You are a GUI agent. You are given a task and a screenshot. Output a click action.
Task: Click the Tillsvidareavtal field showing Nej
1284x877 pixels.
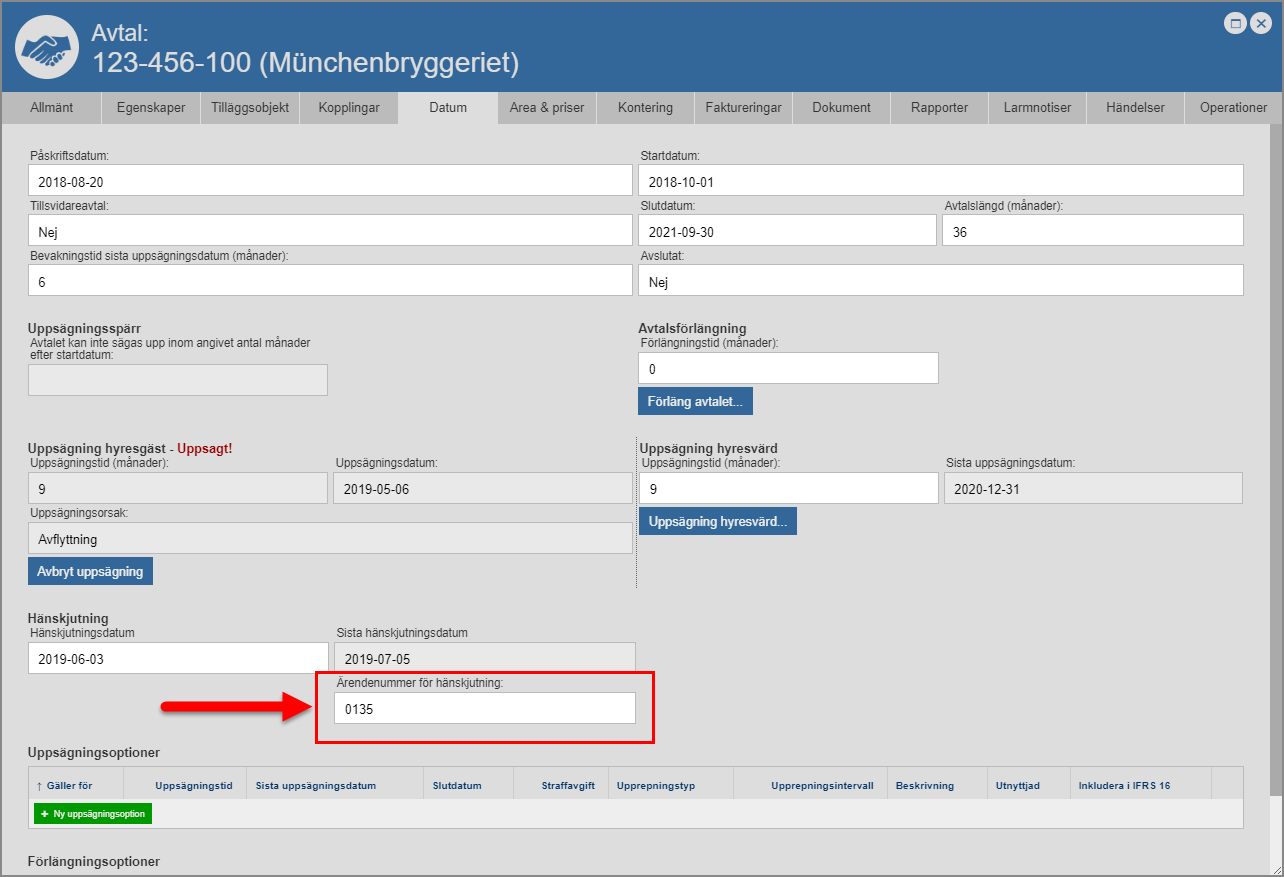point(330,230)
